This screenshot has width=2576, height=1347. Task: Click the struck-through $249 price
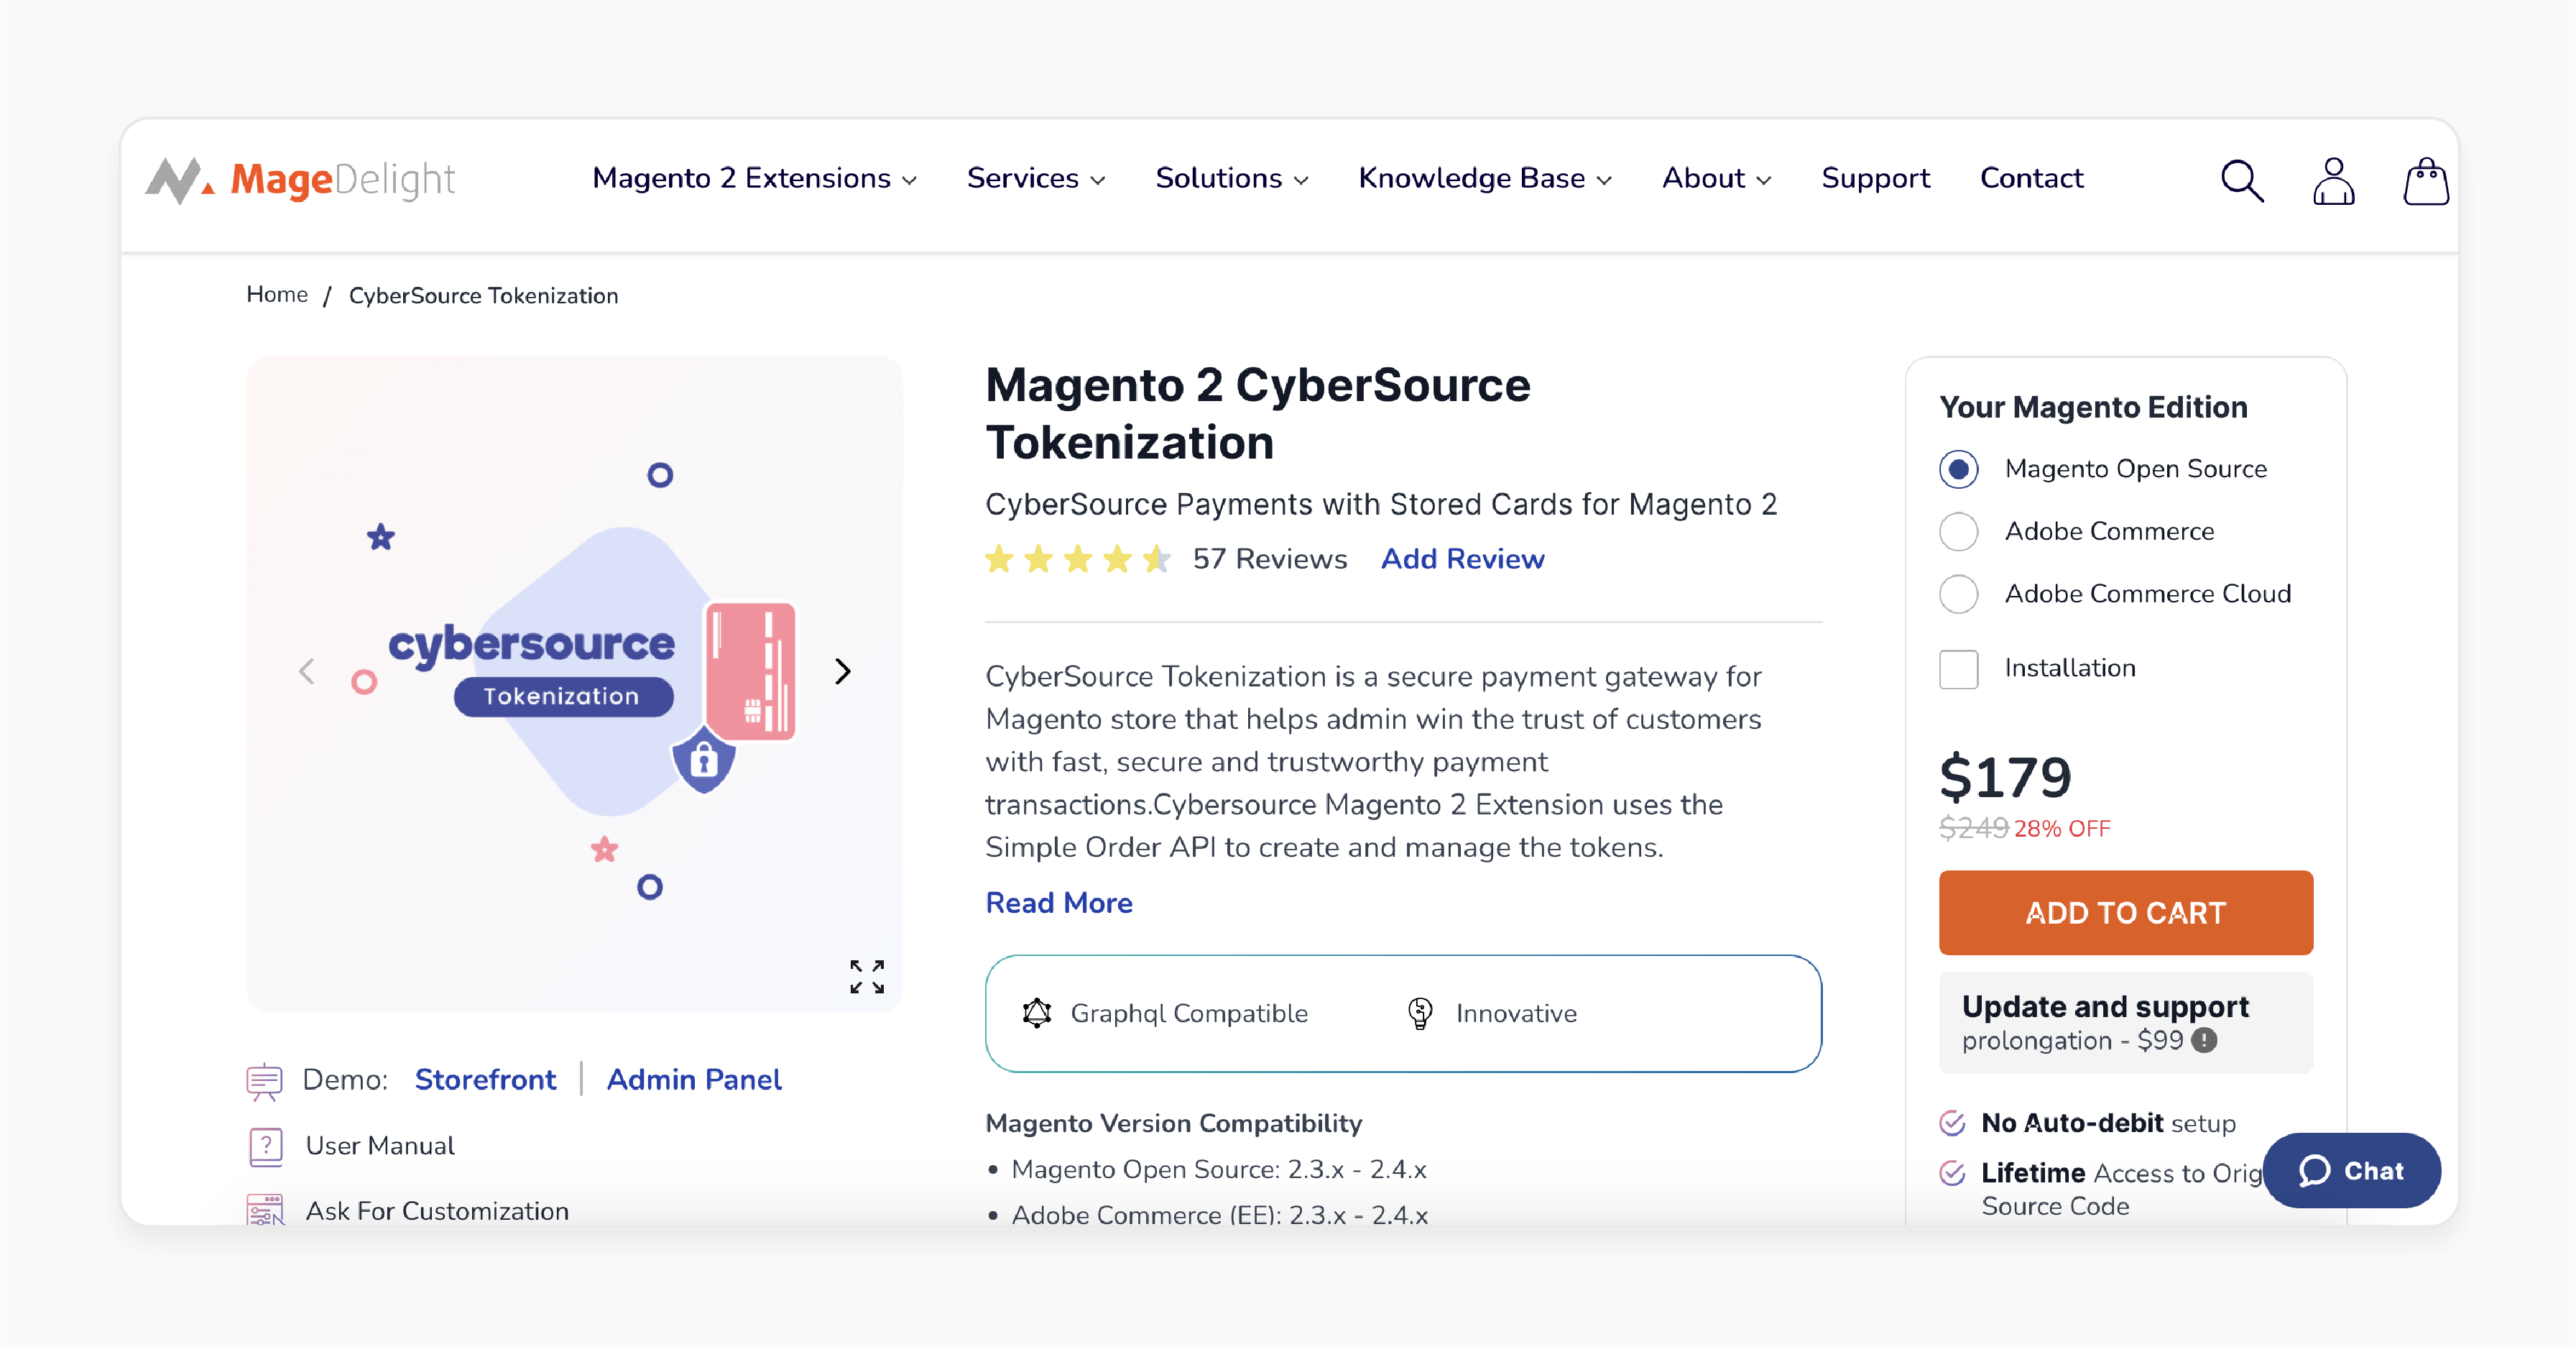(1973, 828)
